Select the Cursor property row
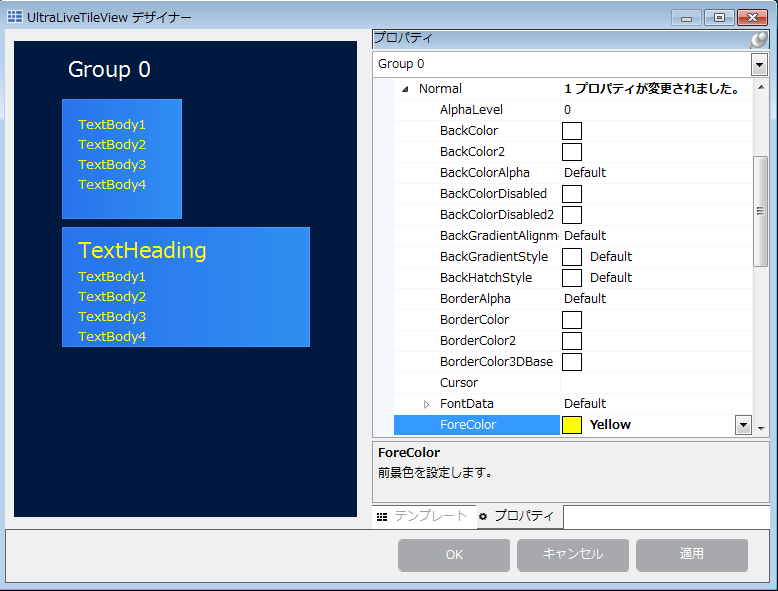 573,383
